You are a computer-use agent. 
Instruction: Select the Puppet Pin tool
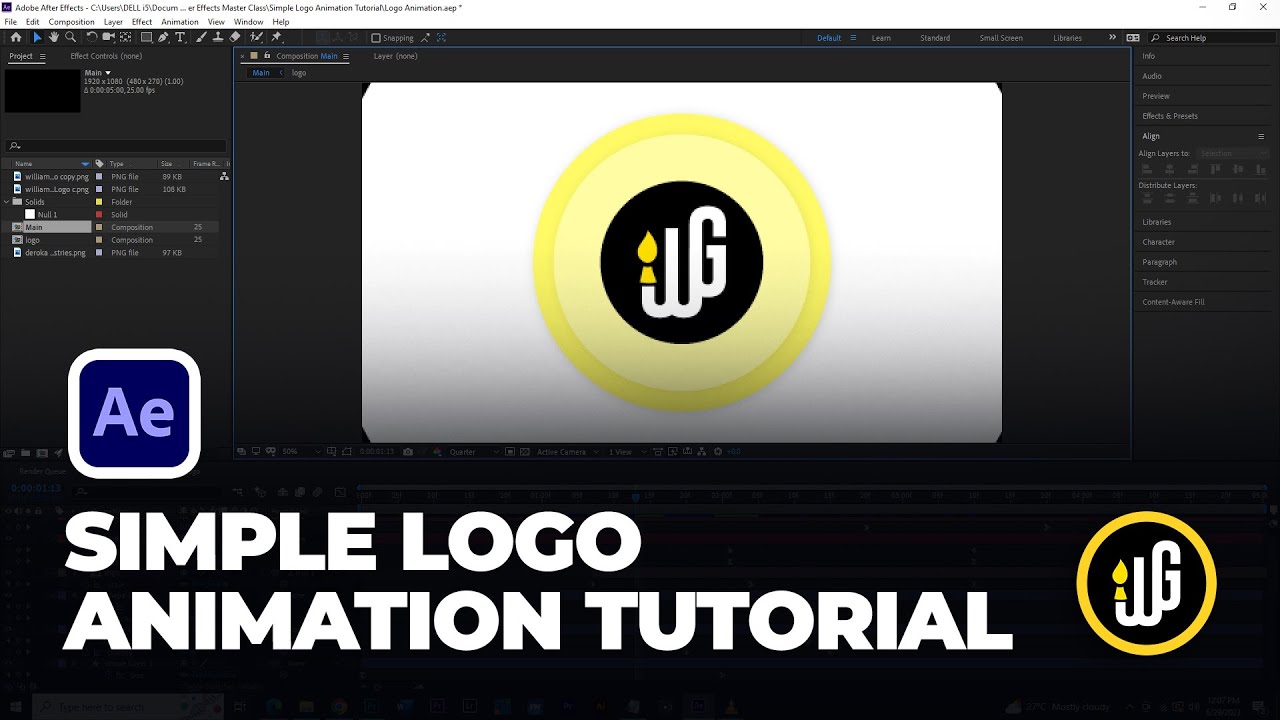tap(277, 37)
